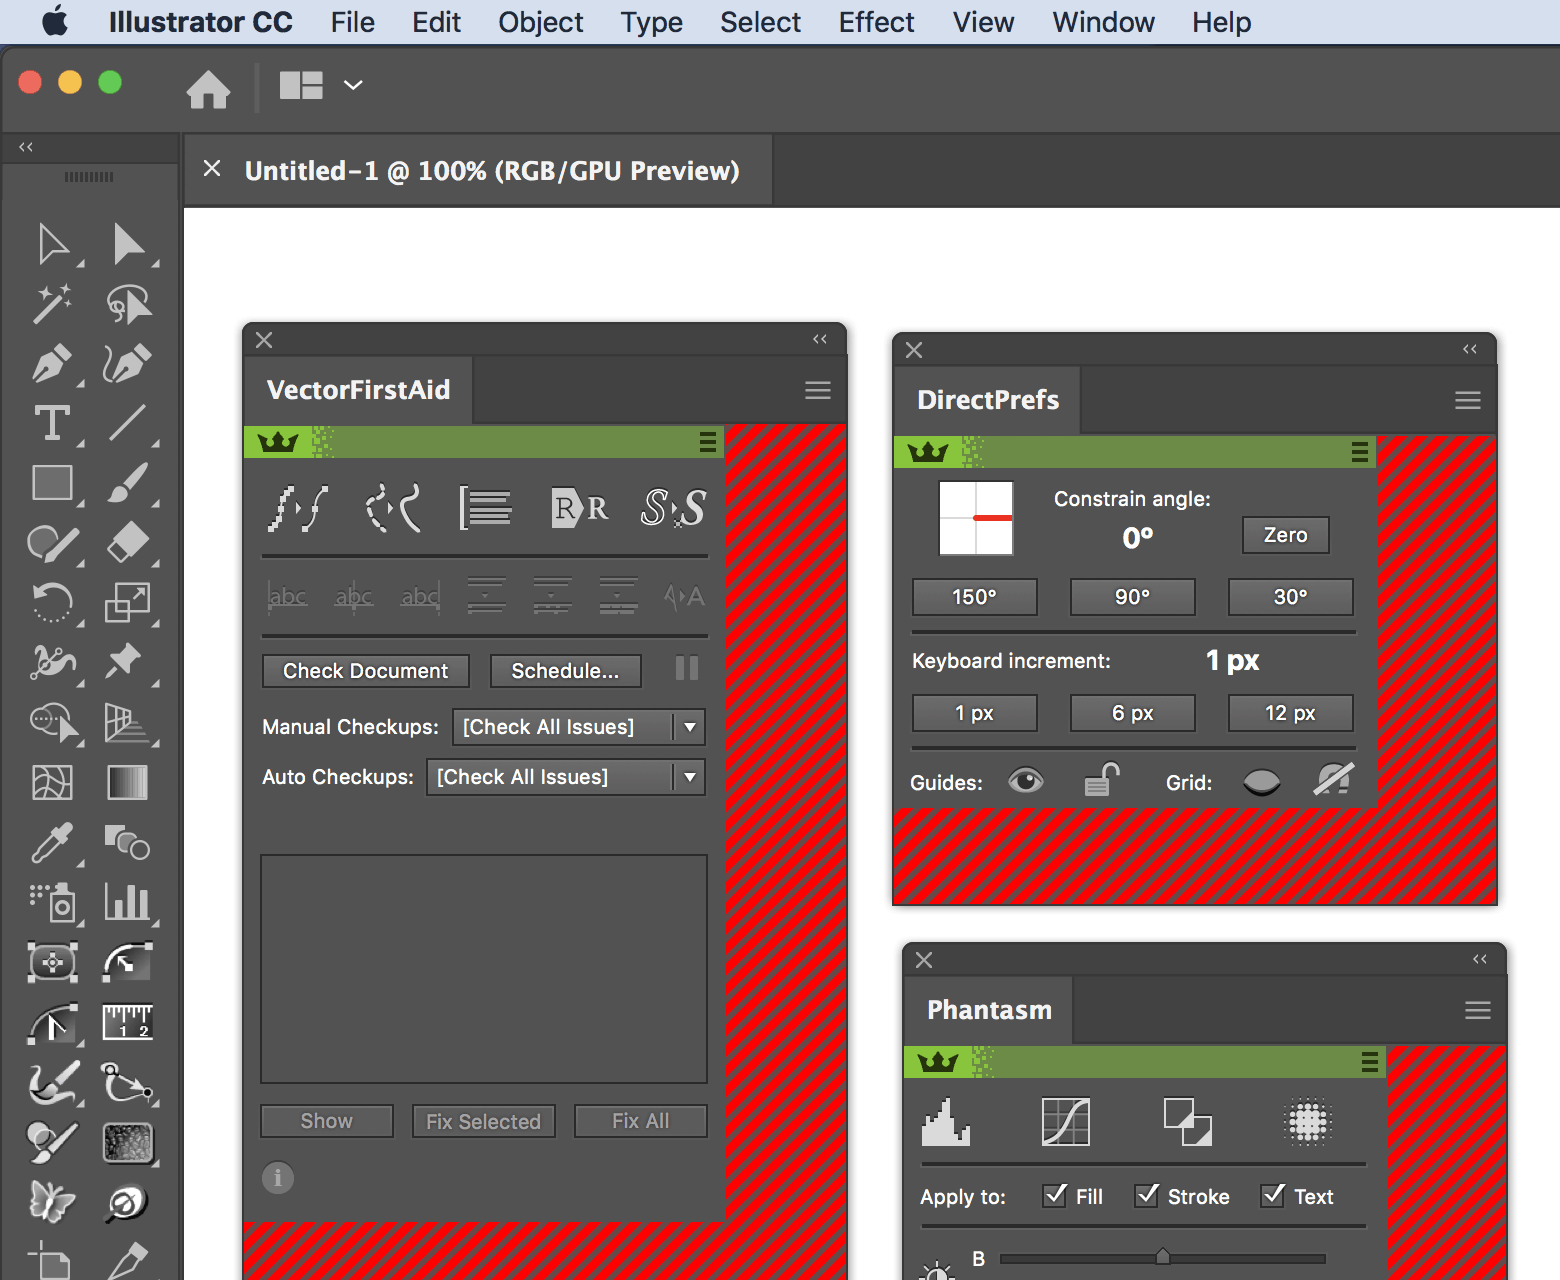Select the Rectangle tool
The image size is (1560, 1280).
coord(51,483)
